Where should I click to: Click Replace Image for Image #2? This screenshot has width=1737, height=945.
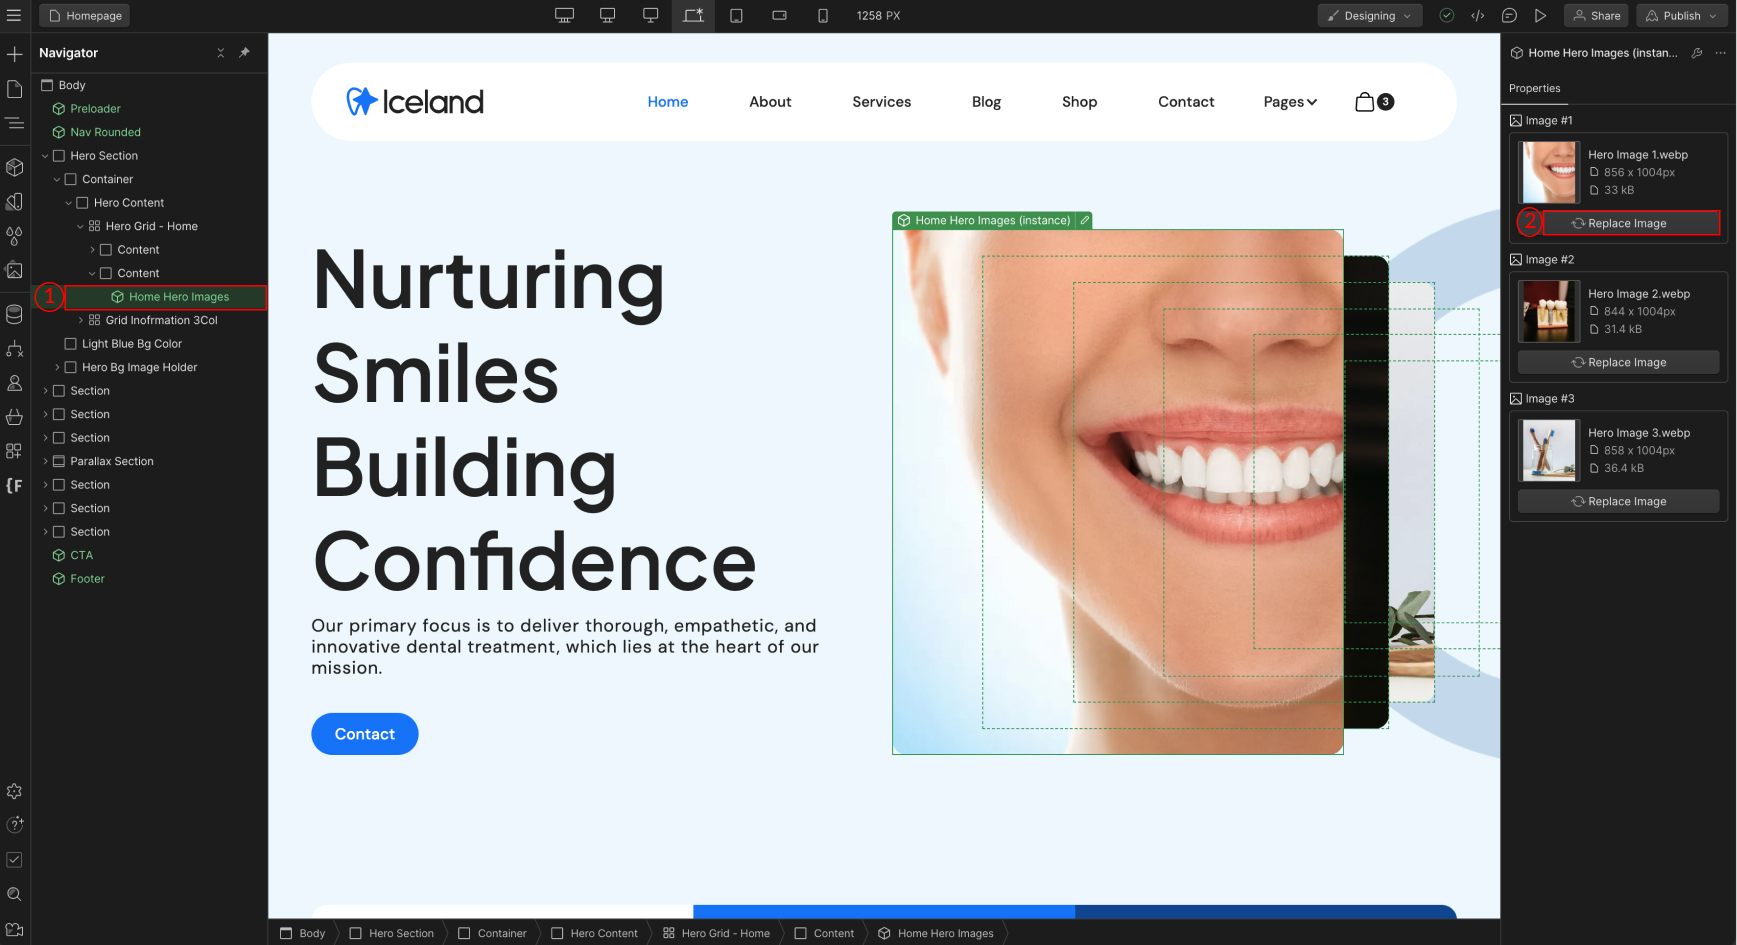pos(1618,363)
